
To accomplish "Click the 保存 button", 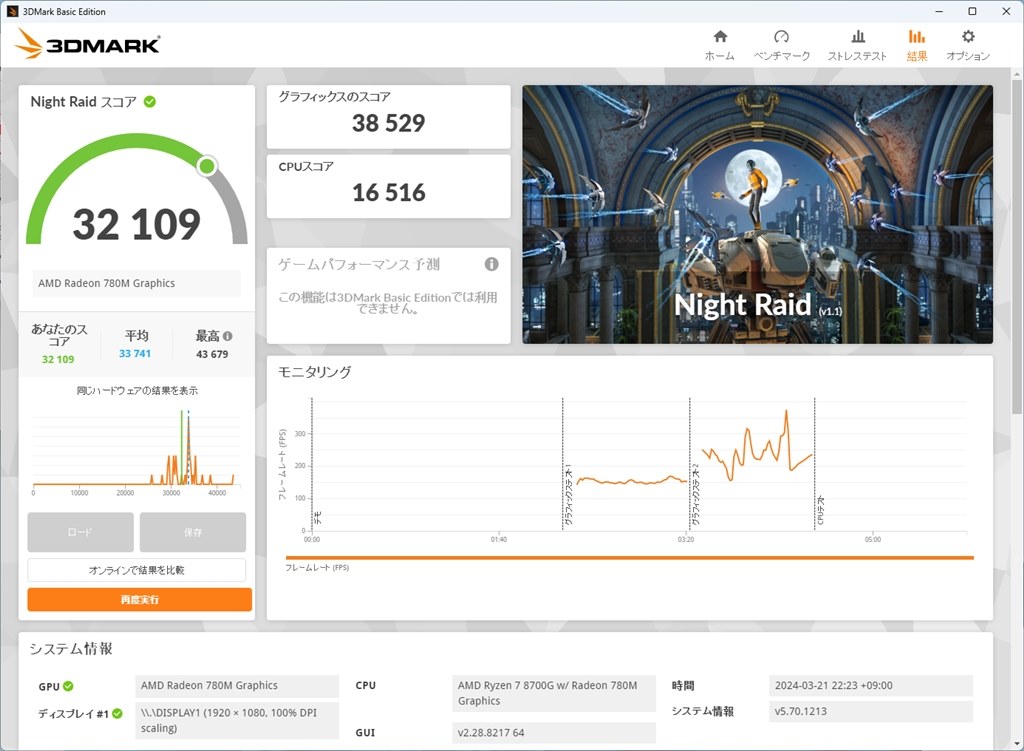I will (x=192, y=532).
